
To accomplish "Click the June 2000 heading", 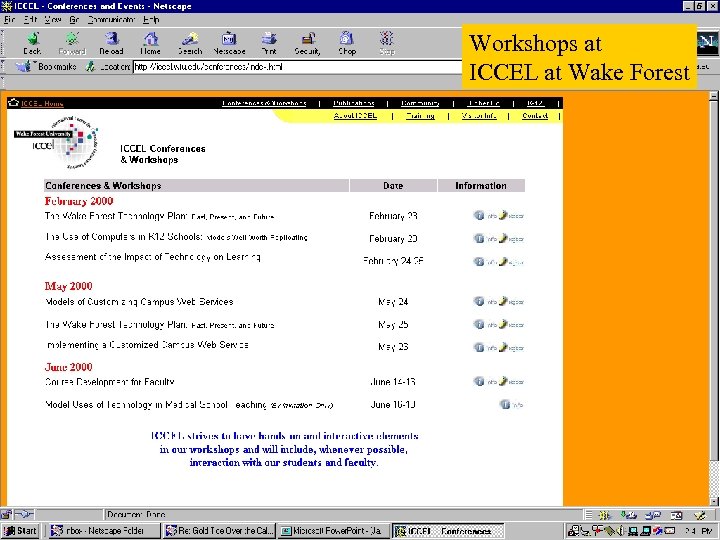I will (68, 367).
